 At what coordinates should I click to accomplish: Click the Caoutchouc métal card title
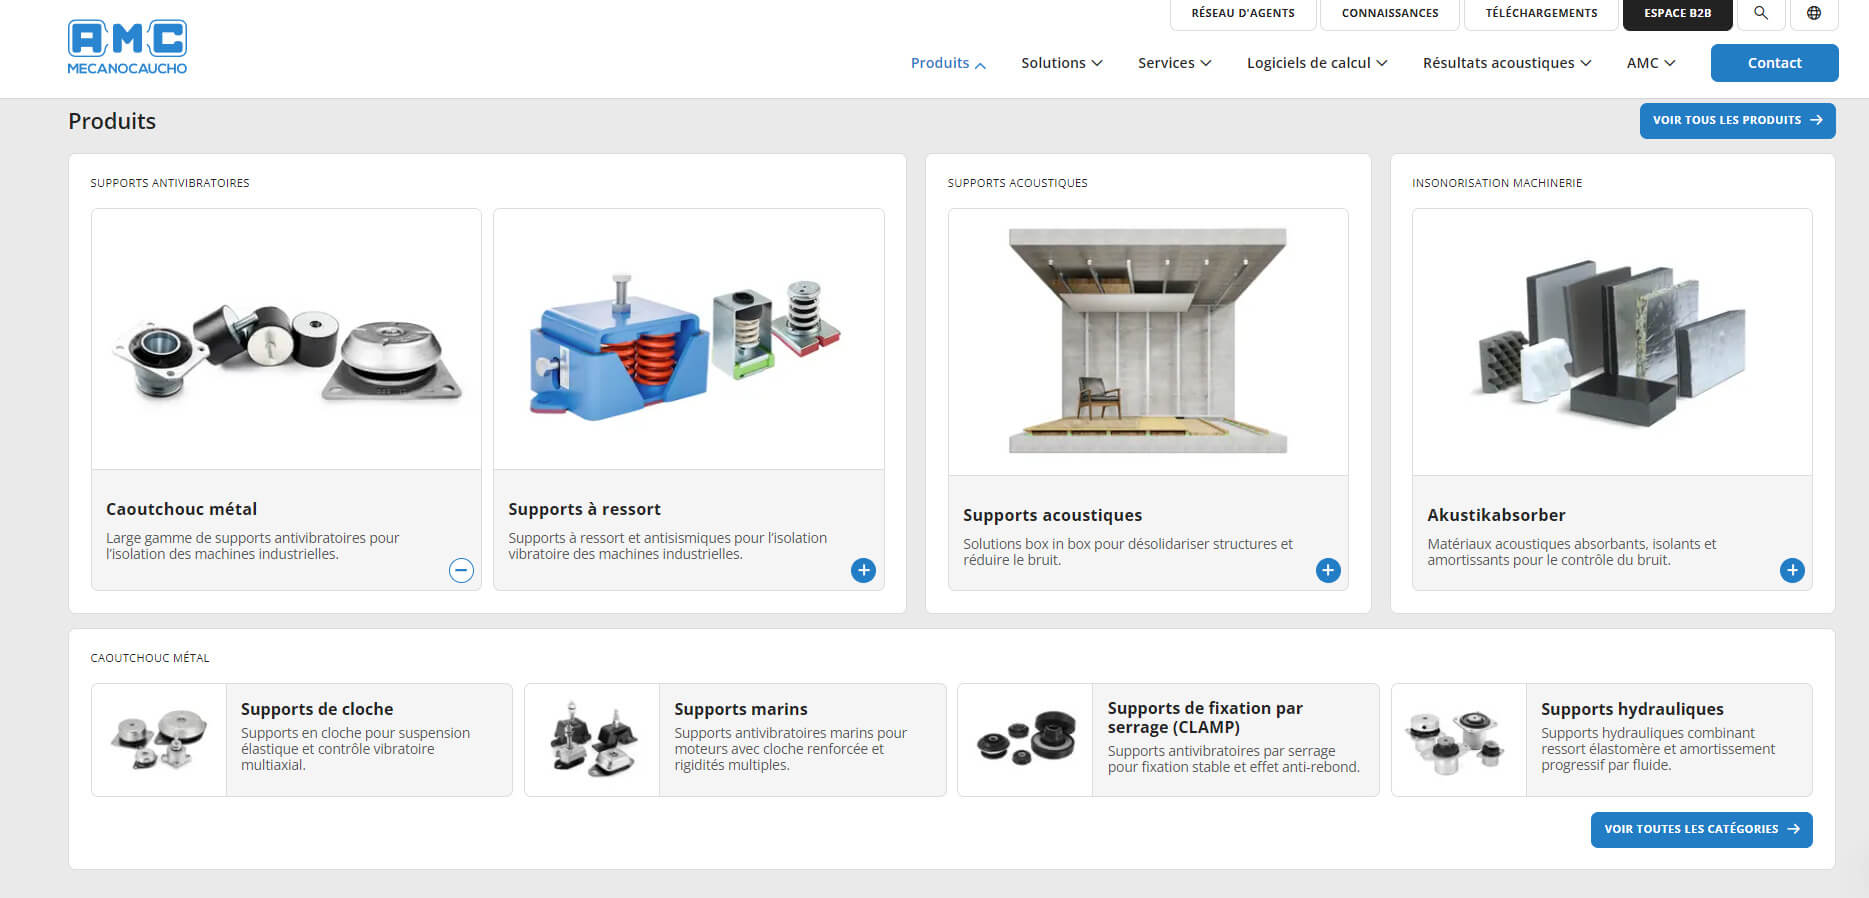coord(181,509)
